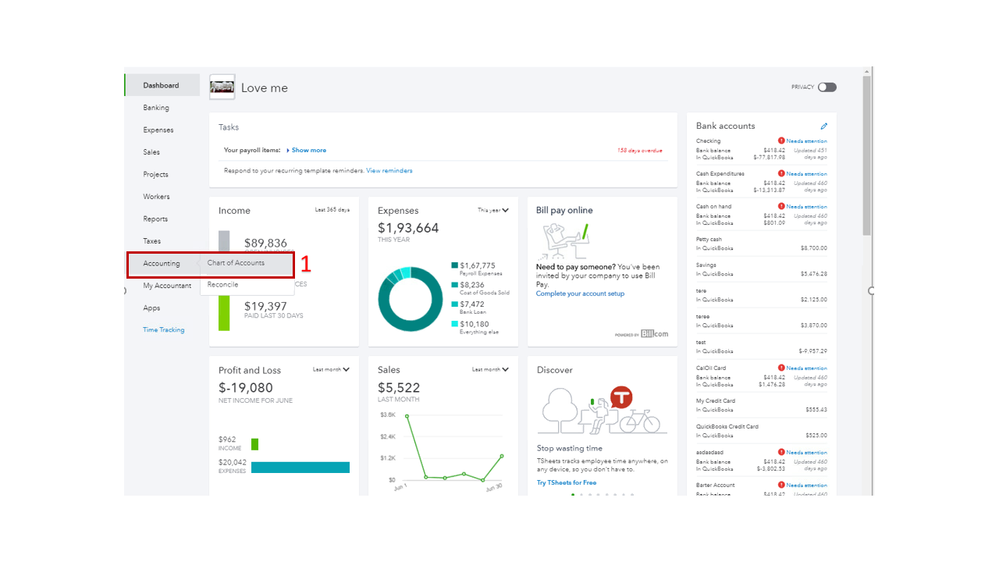The height and width of the screenshot is (562, 999).
Task: Click the company logo thumbnail beside Love me
Action: [222, 87]
